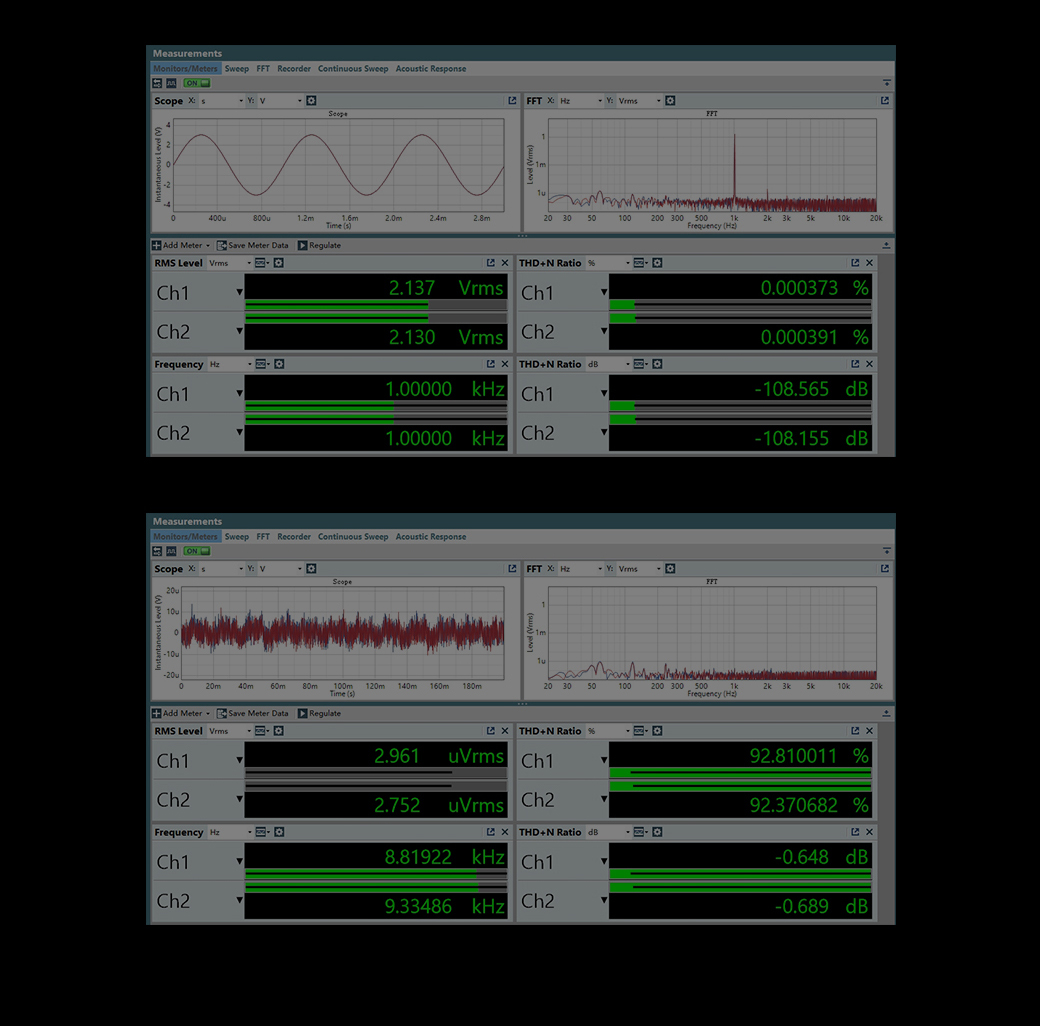The width and height of the screenshot is (1040, 1026).
Task: Open Scope X axis unit dropdown, upper window
Action: pyautogui.click(x=222, y=101)
